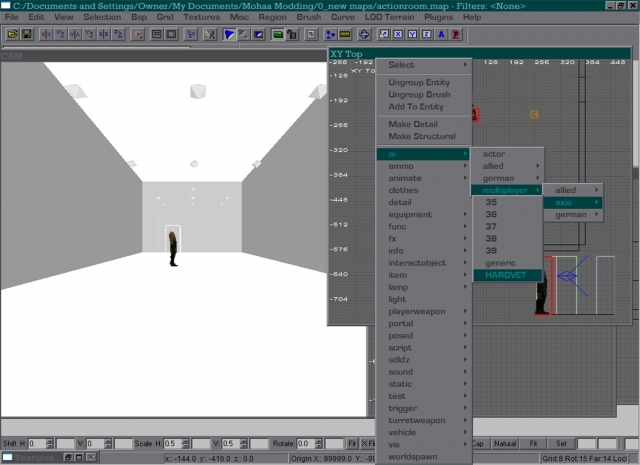Click the Rotate value spinner arrows
The height and width of the screenshot is (465, 640).
pos(318,443)
